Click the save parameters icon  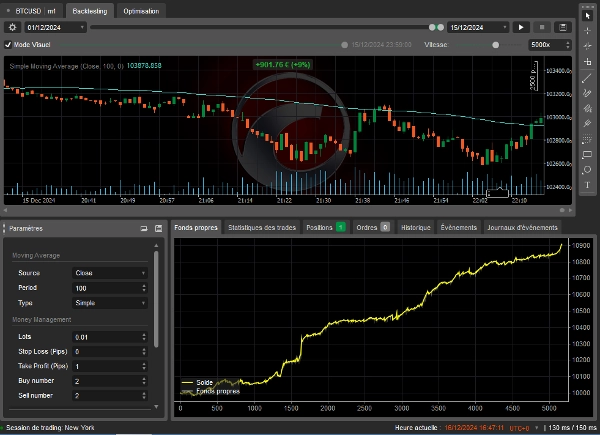click(158, 228)
